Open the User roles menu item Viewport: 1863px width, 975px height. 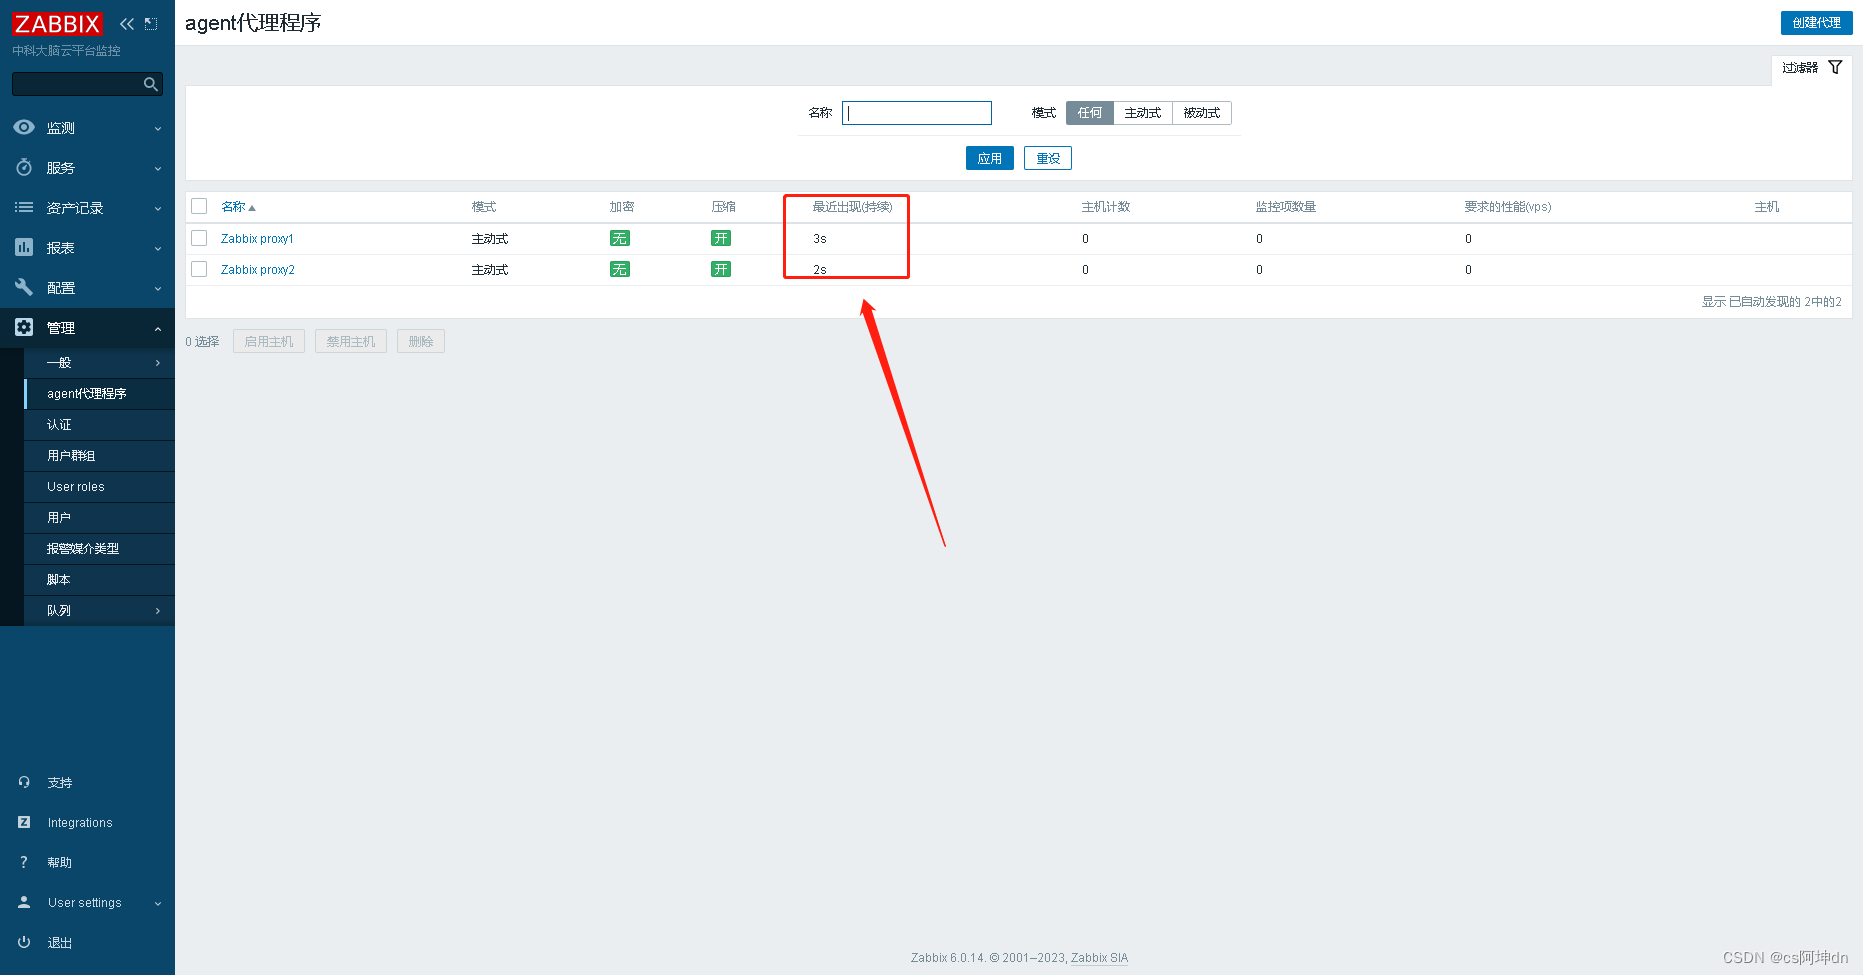tap(99, 486)
